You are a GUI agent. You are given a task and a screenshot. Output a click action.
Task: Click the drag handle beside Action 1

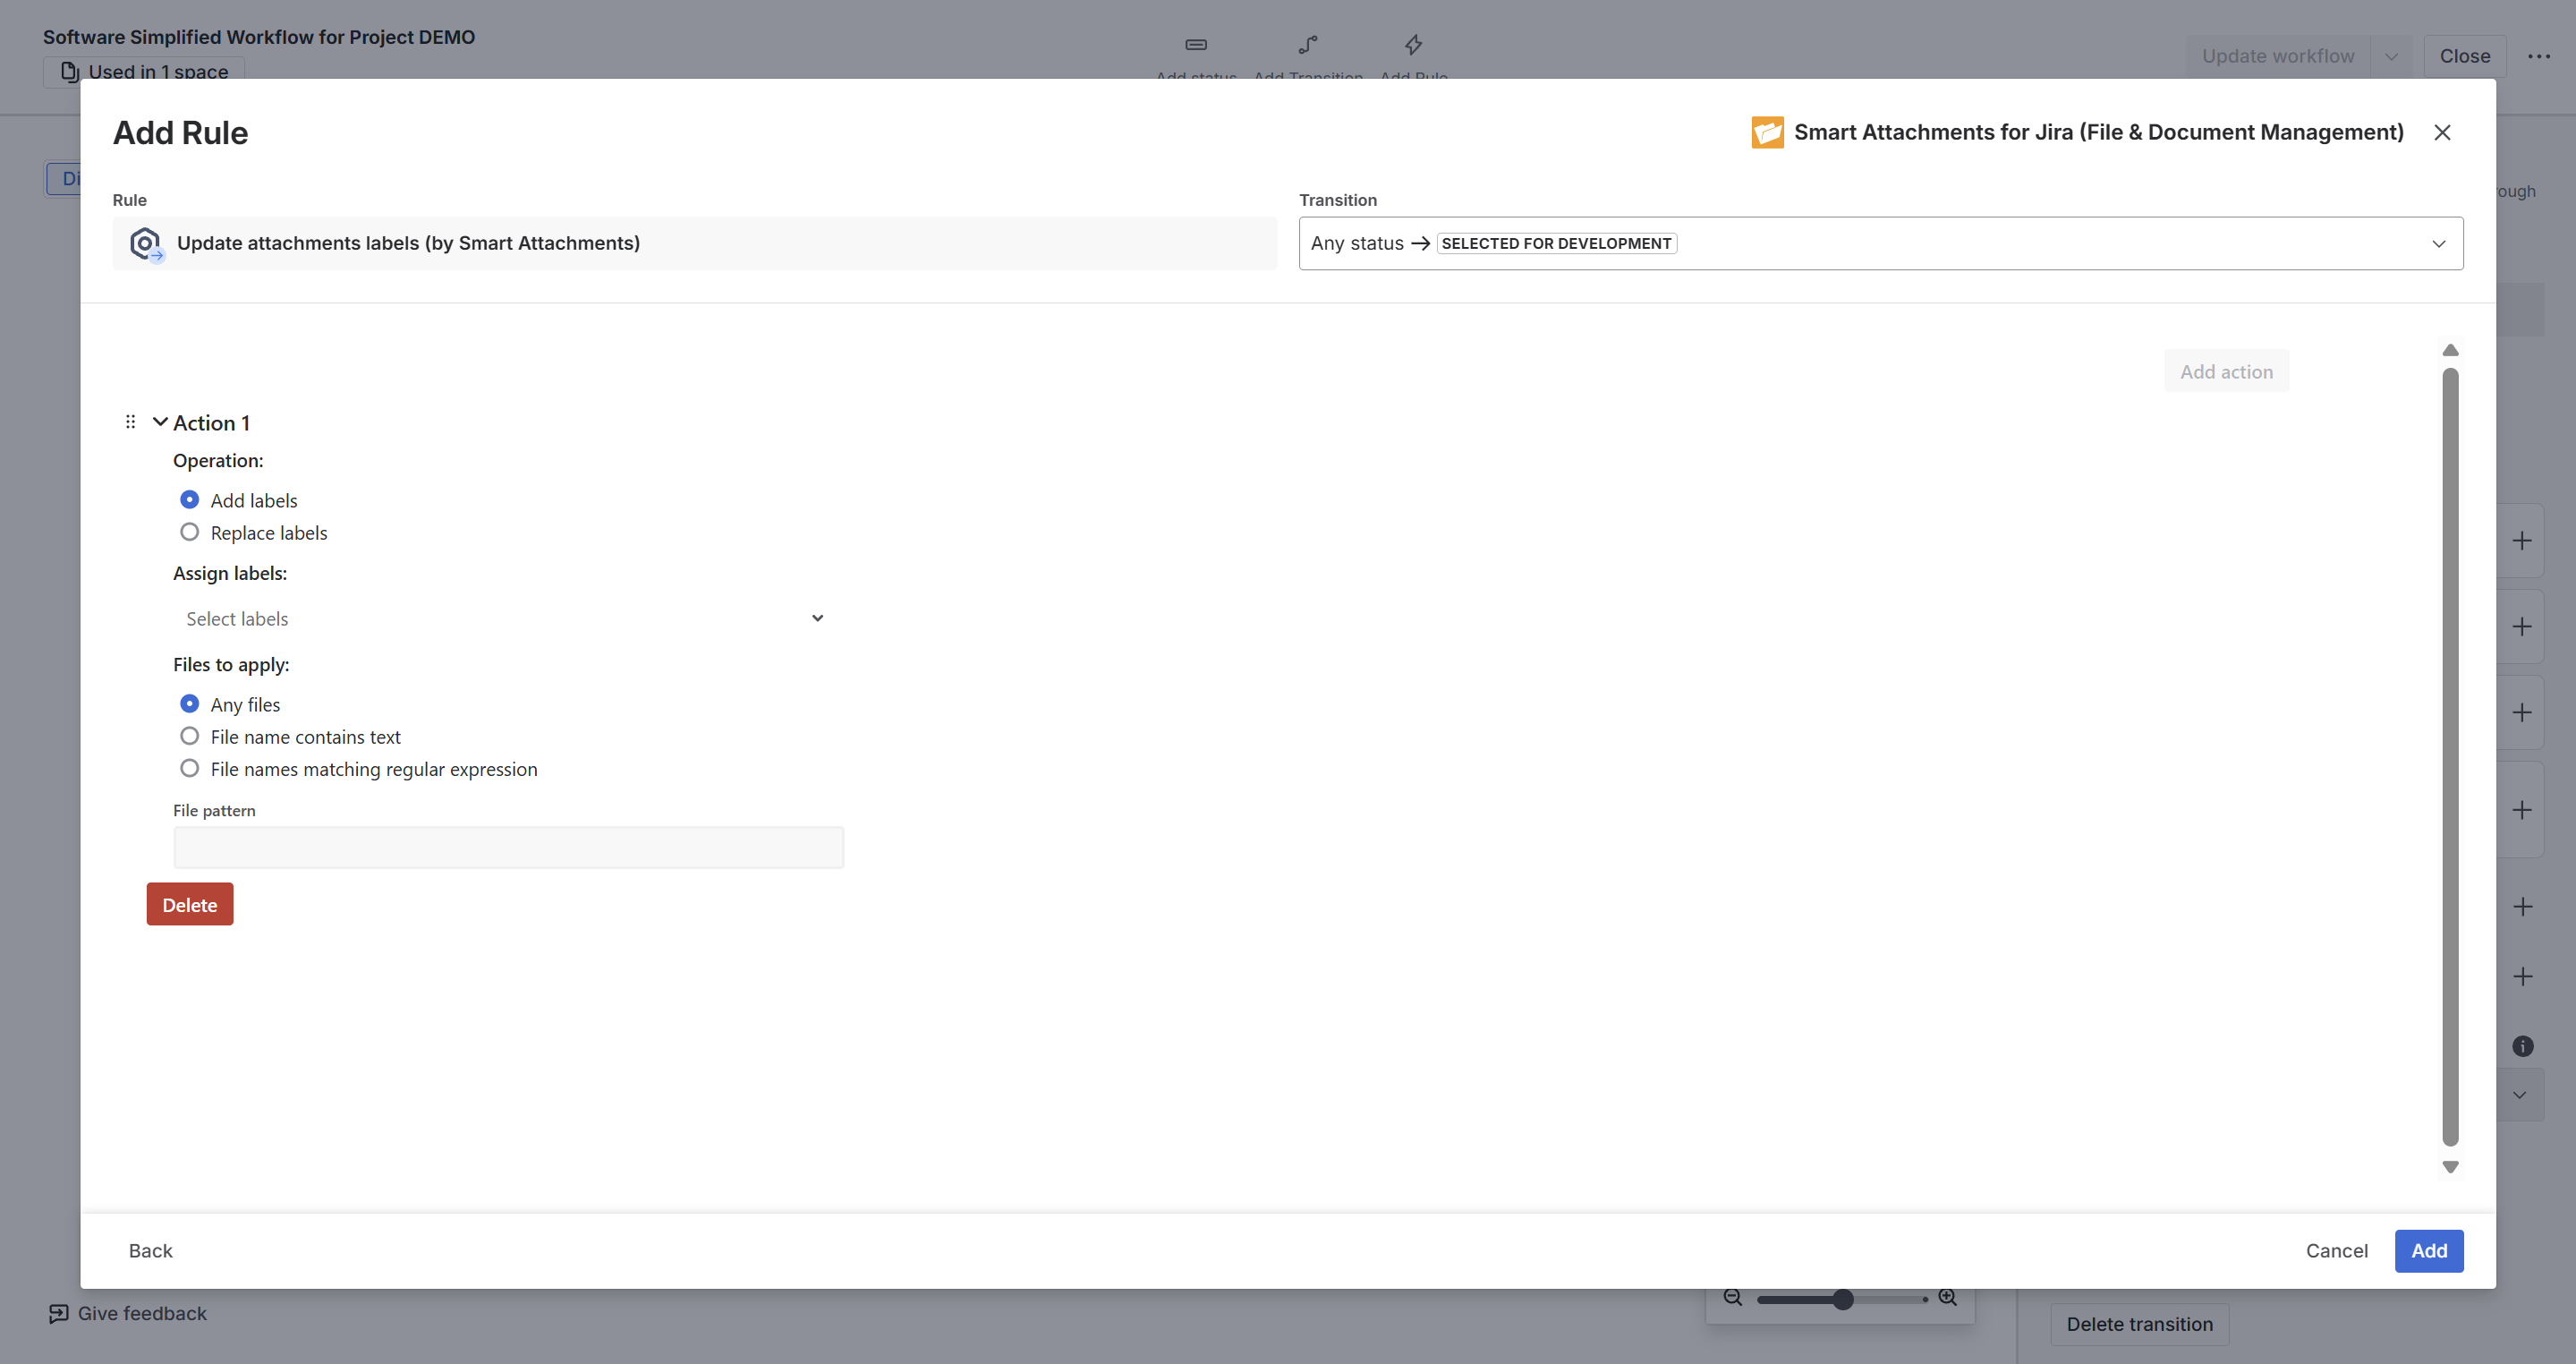point(130,422)
